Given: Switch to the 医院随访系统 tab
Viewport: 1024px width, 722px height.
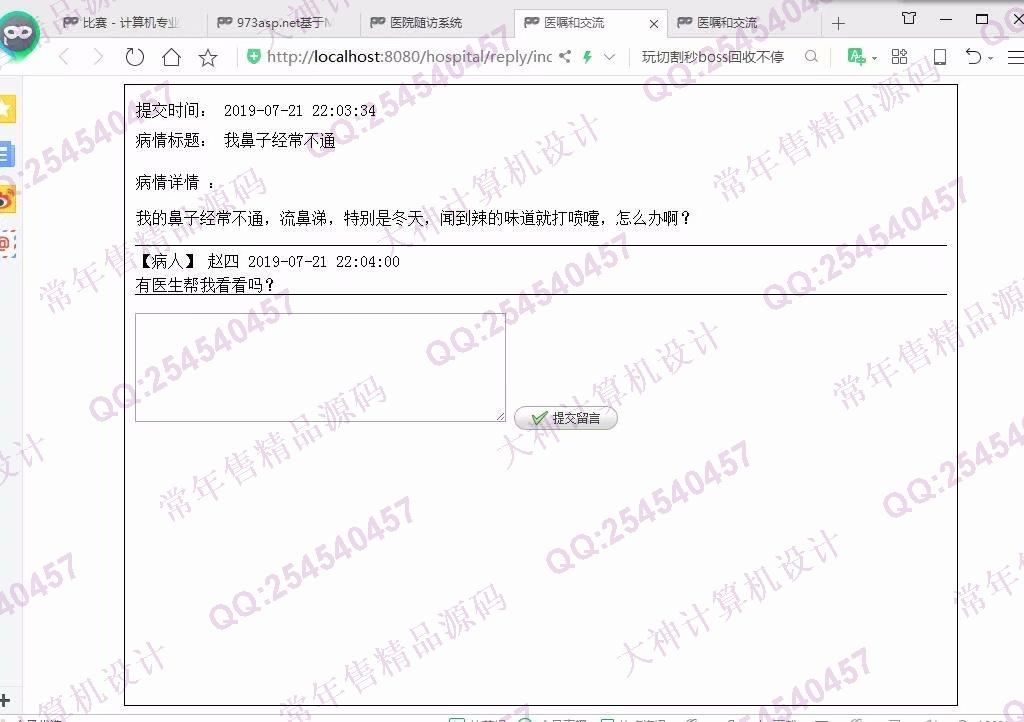Looking at the screenshot, I should click(434, 23).
